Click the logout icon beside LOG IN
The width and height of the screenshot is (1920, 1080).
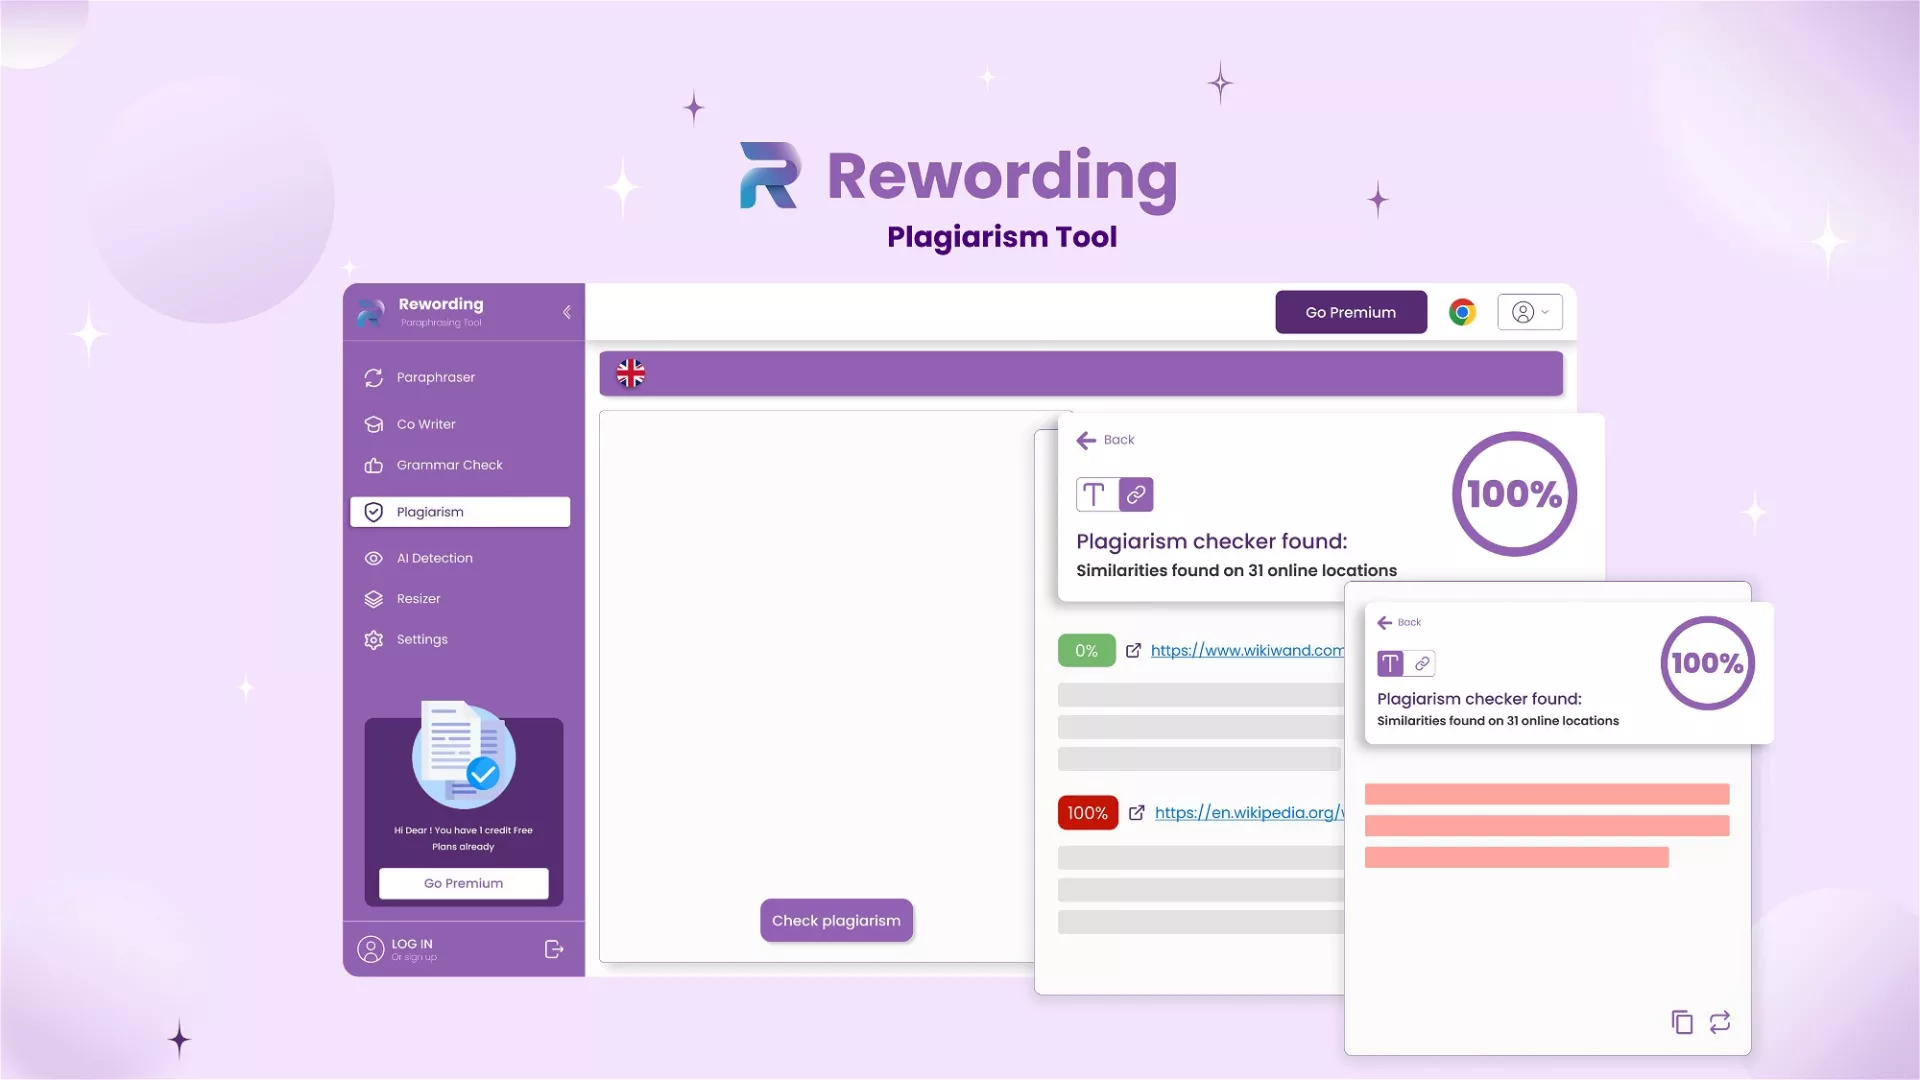coord(554,949)
